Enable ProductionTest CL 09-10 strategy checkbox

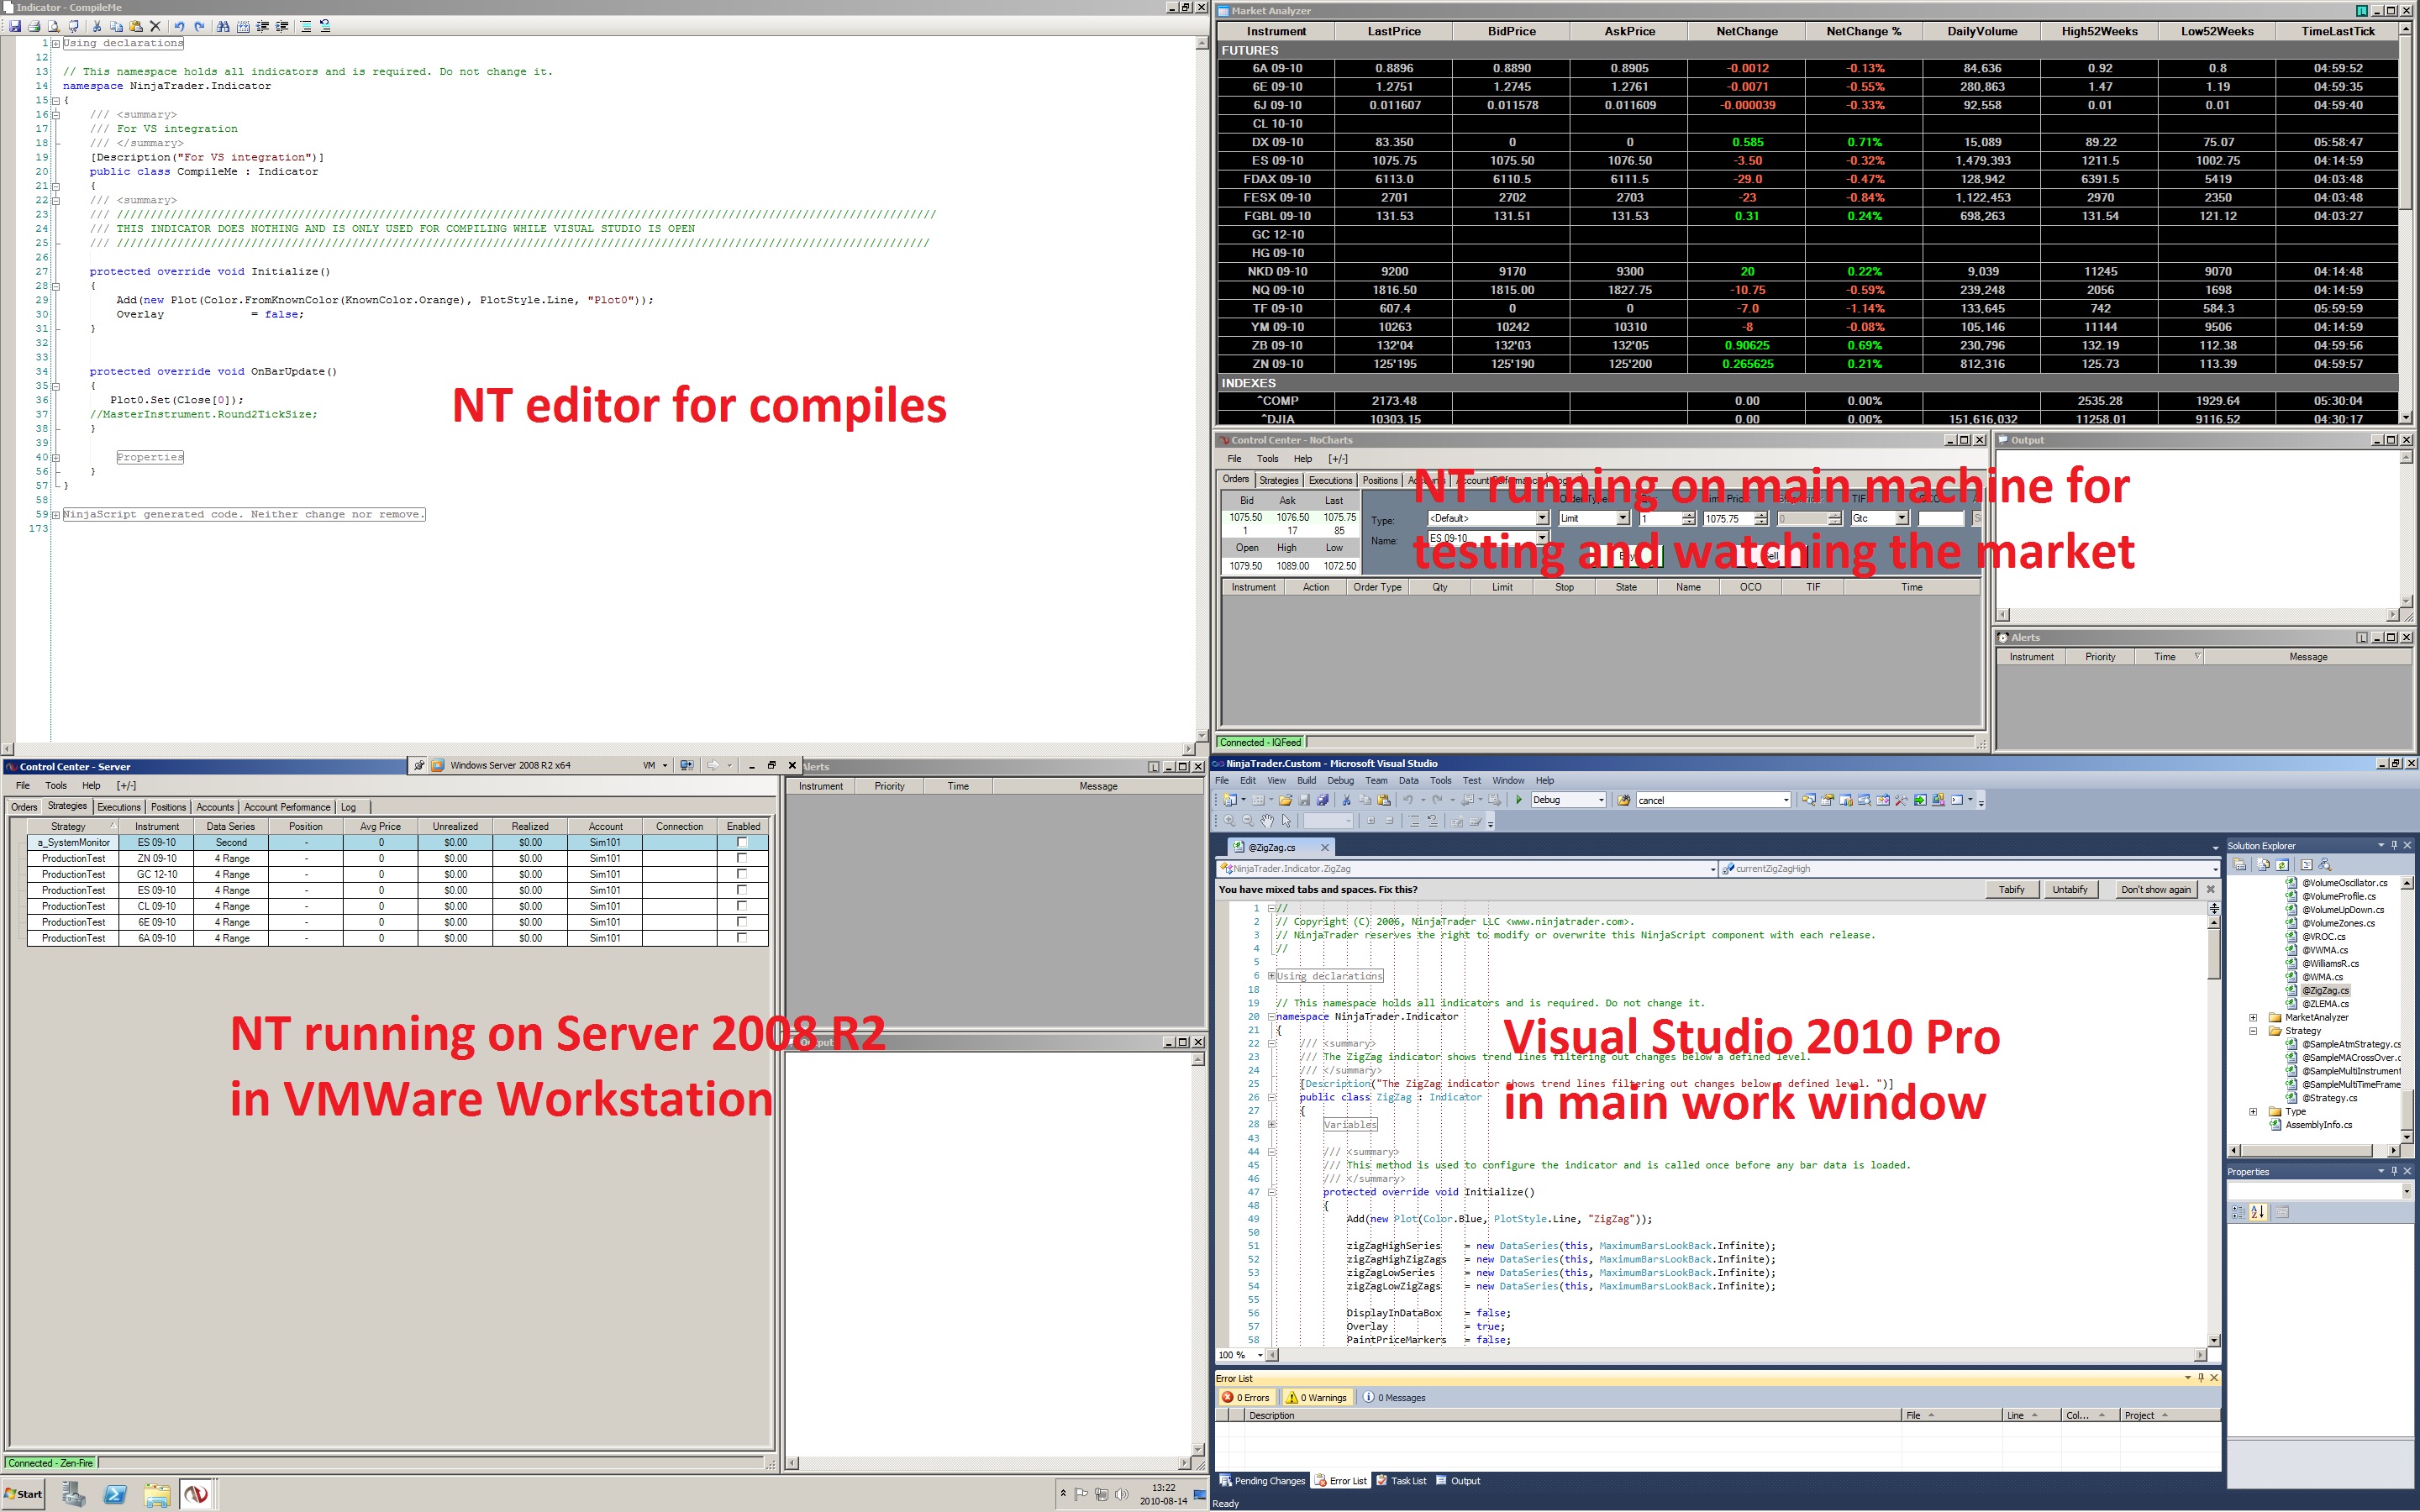point(742,906)
